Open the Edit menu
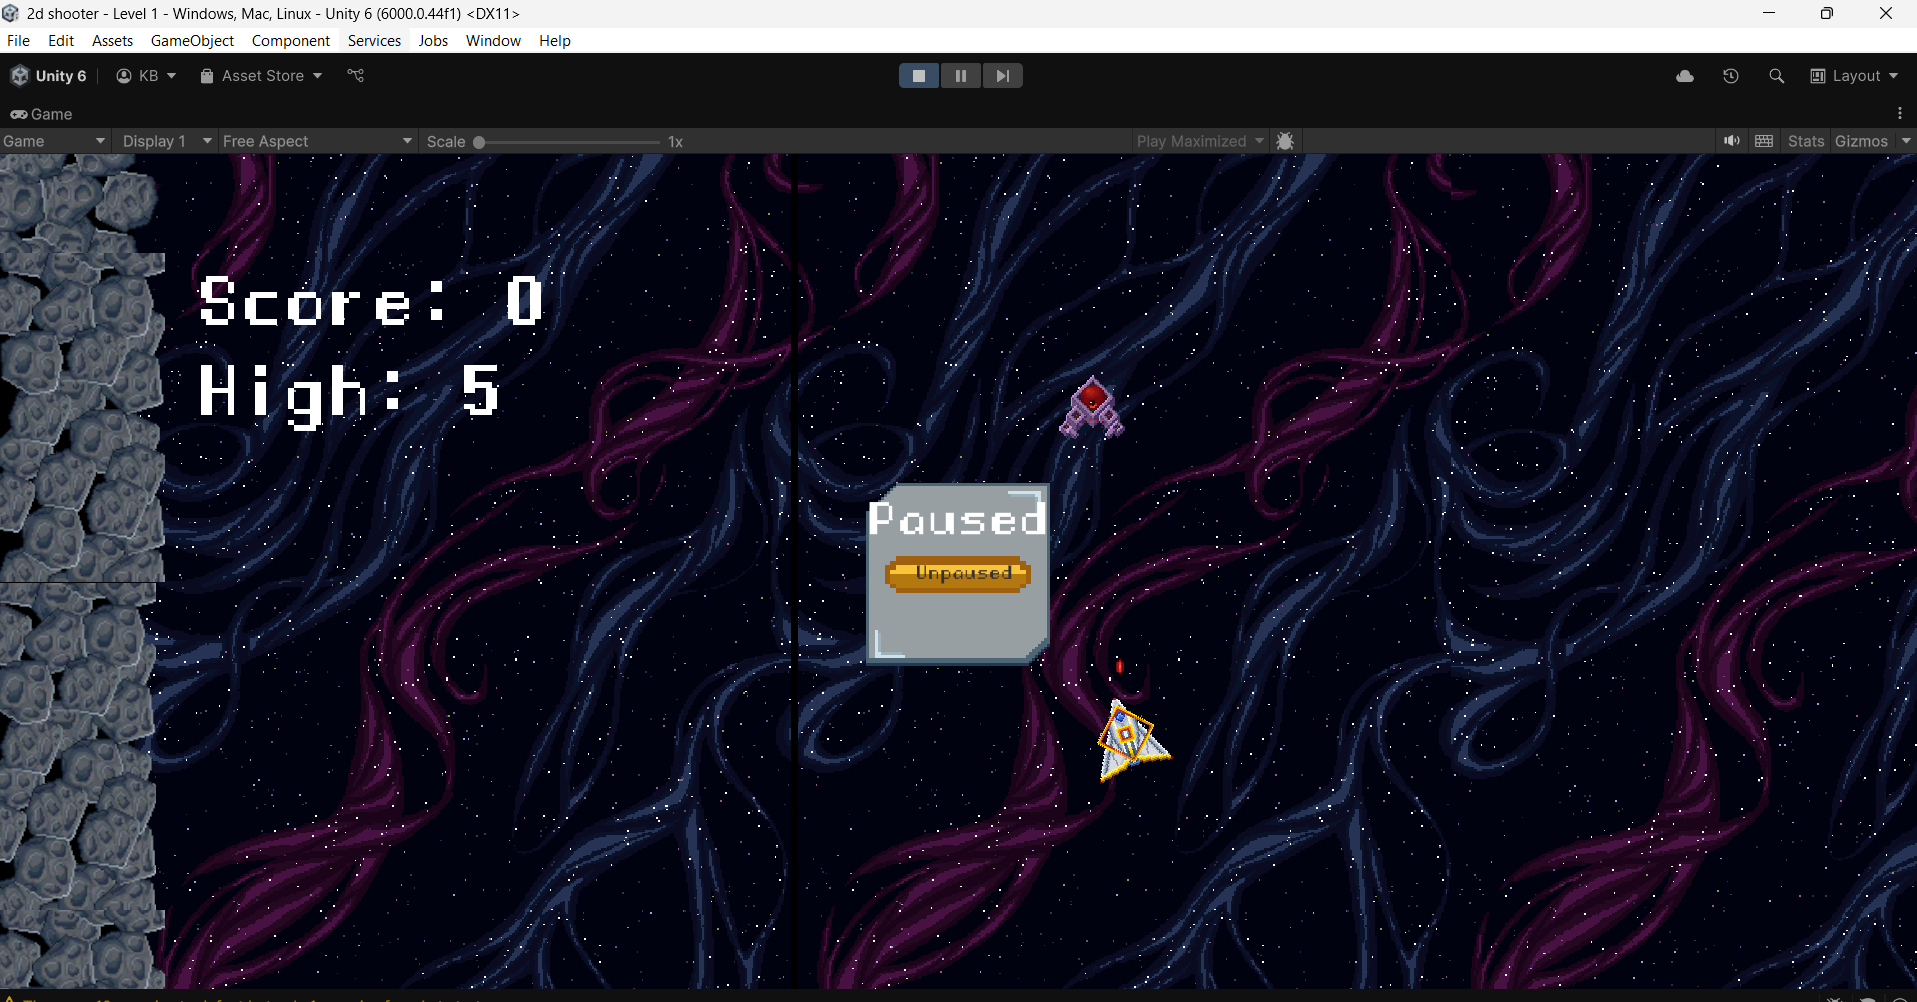This screenshot has width=1917, height=1002. (x=61, y=41)
